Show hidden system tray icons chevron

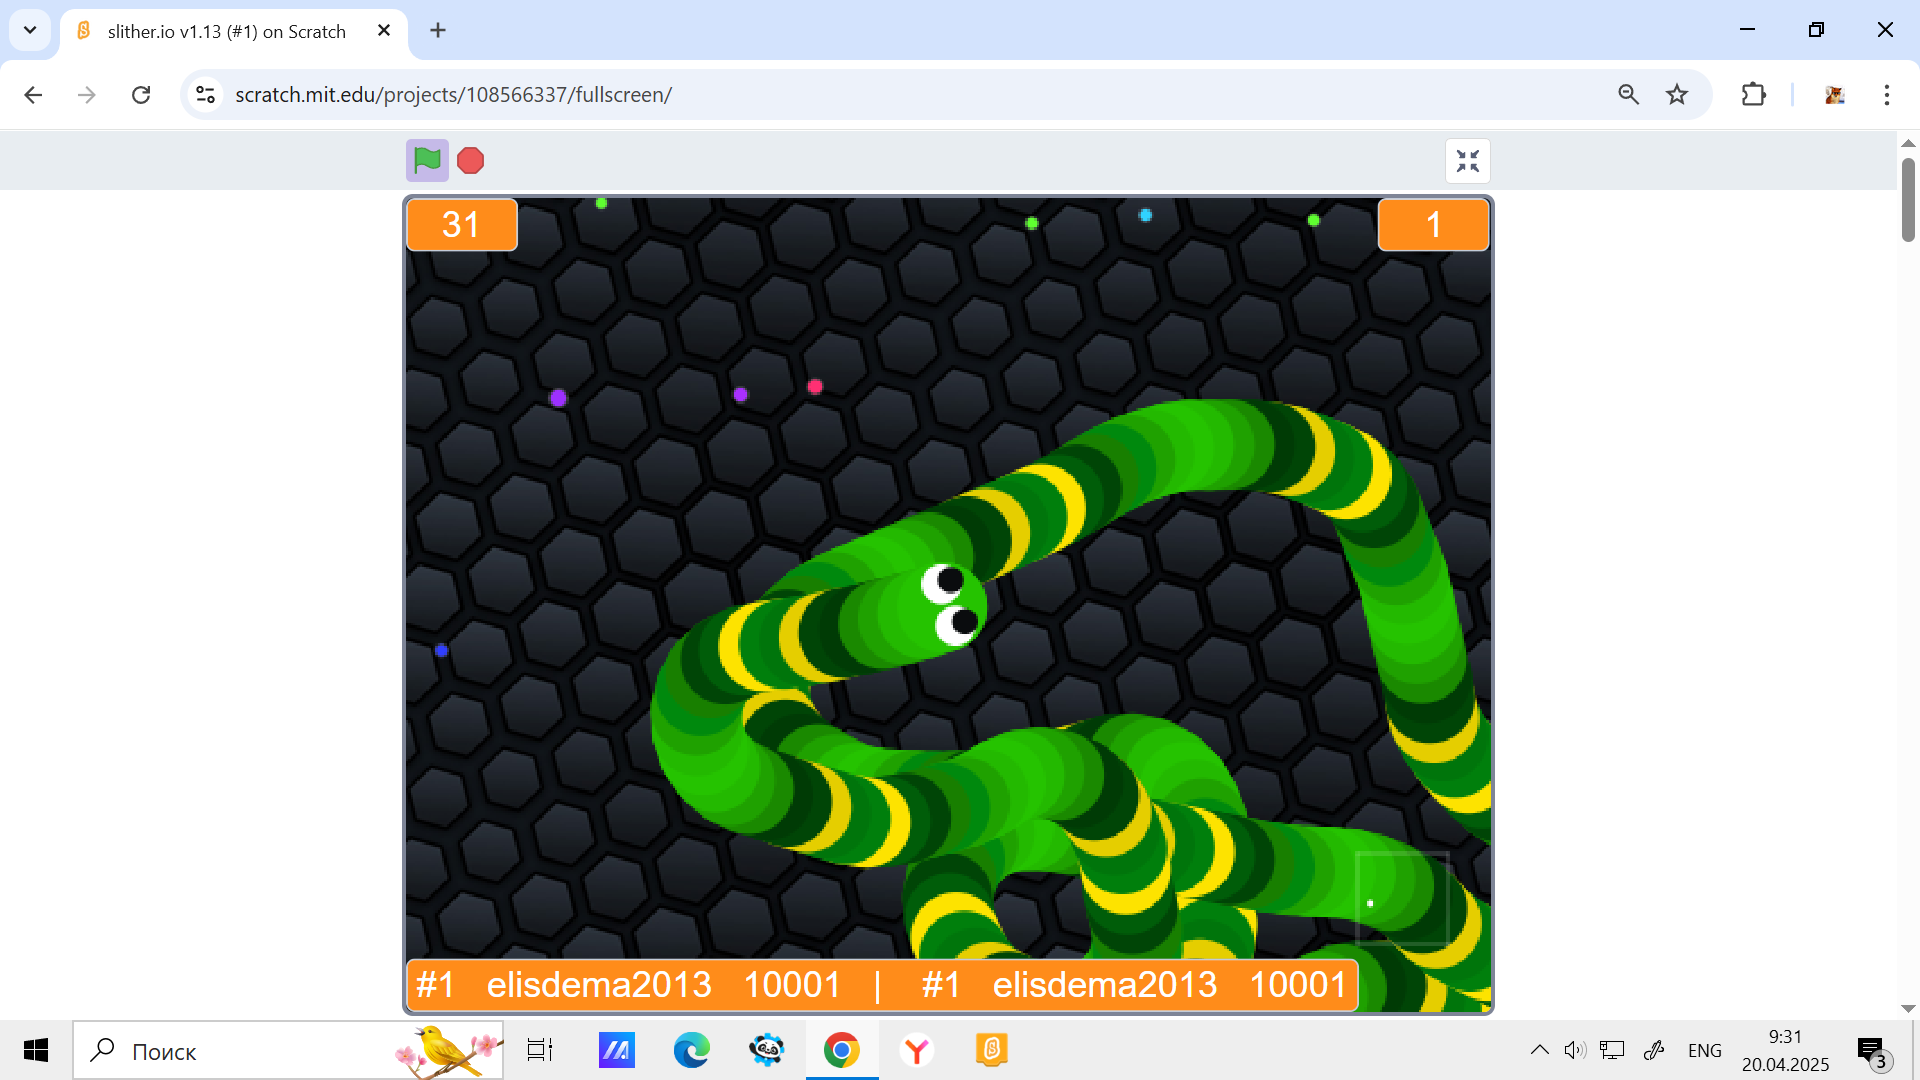click(1539, 1050)
